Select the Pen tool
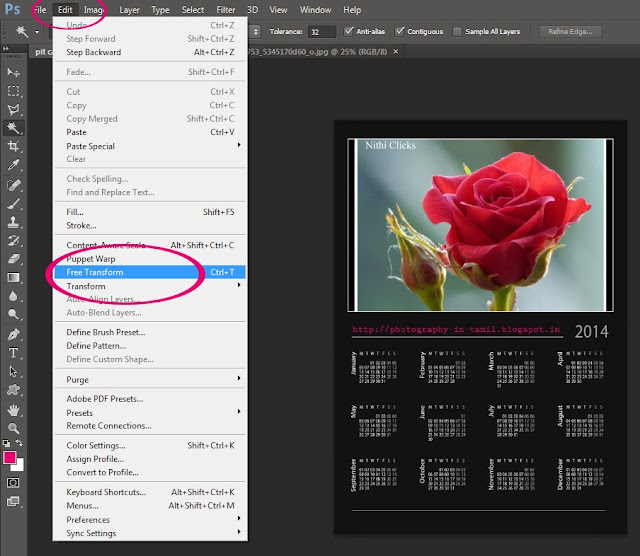 pyautogui.click(x=13, y=335)
